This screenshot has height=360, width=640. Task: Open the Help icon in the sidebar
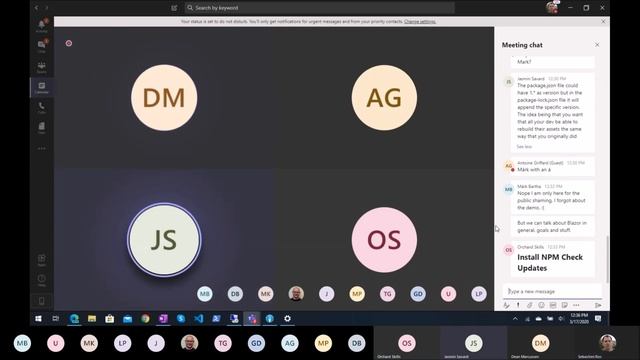click(x=42, y=280)
